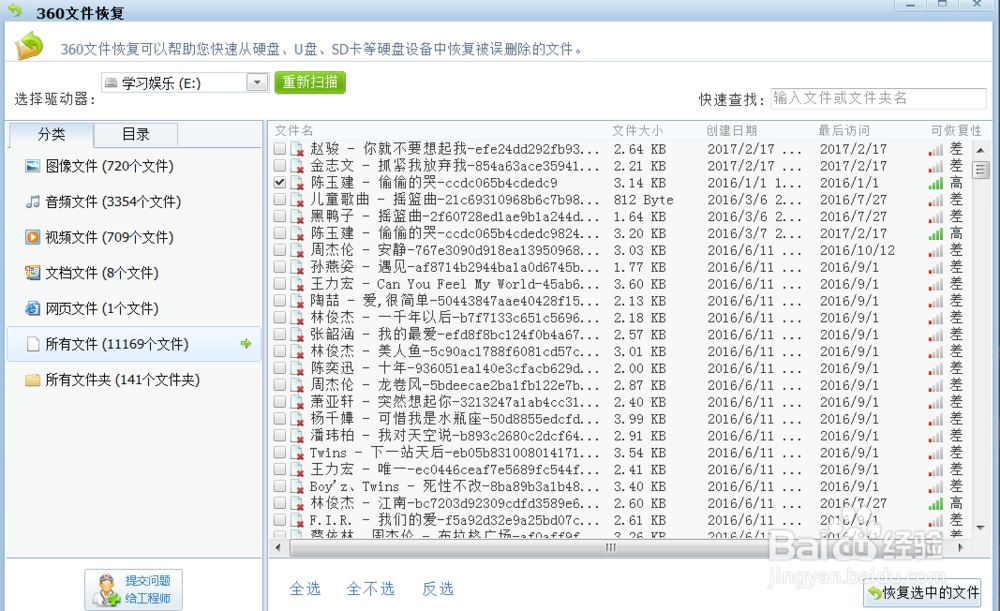Click deleted file icon for Twins 下一站天后 row
The width and height of the screenshot is (1000, 611).
[x=297, y=453]
